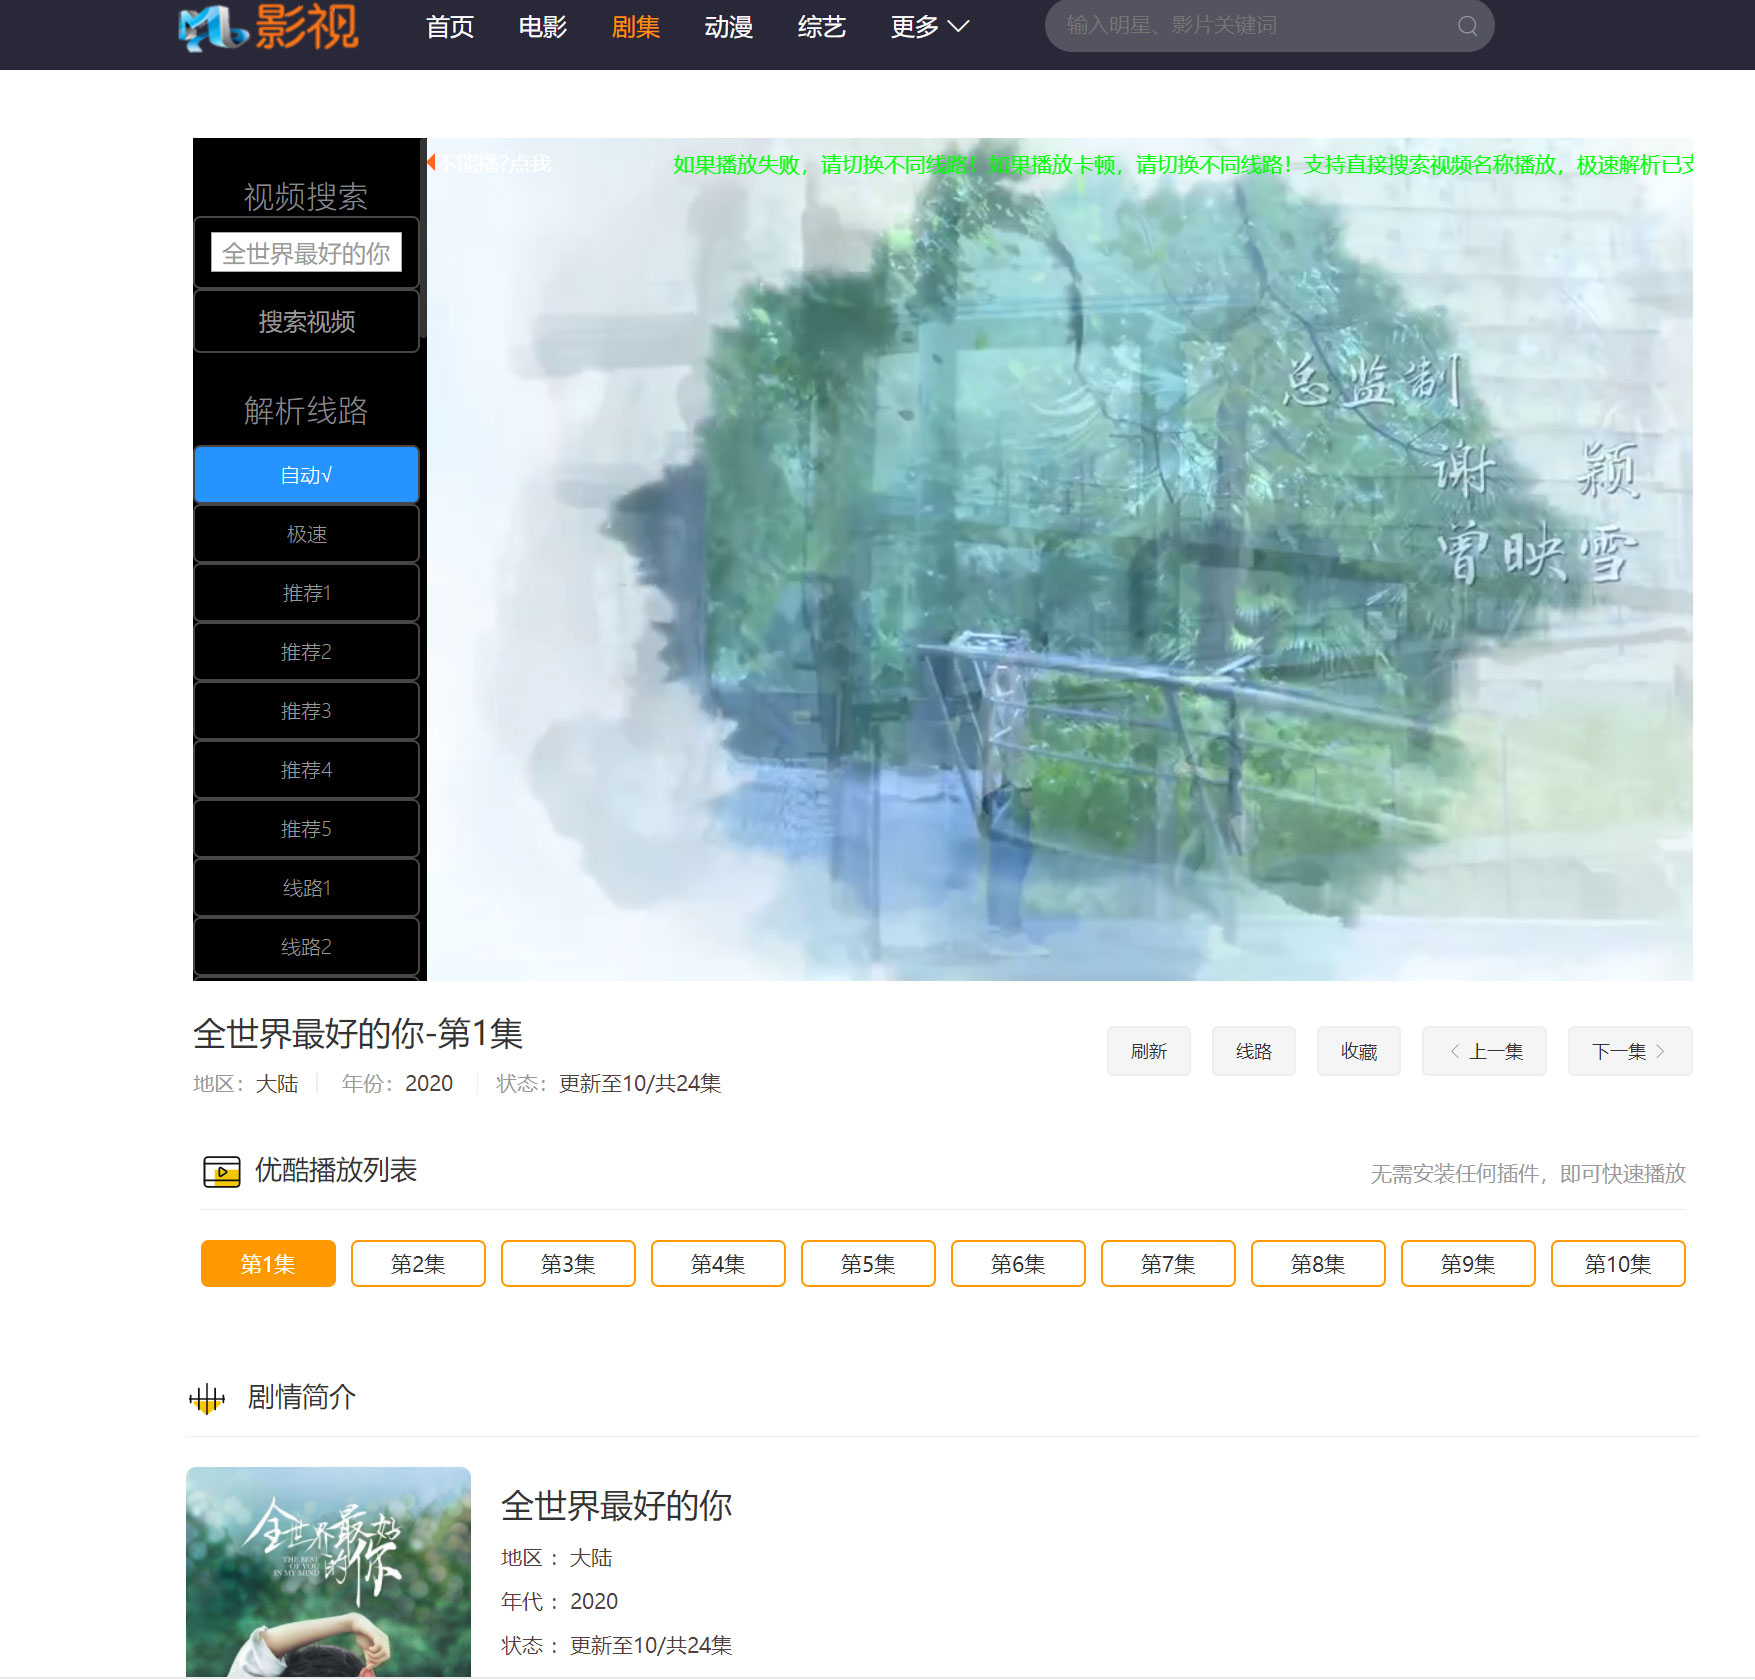Enable the 推荐3 parsing line

(x=306, y=710)
